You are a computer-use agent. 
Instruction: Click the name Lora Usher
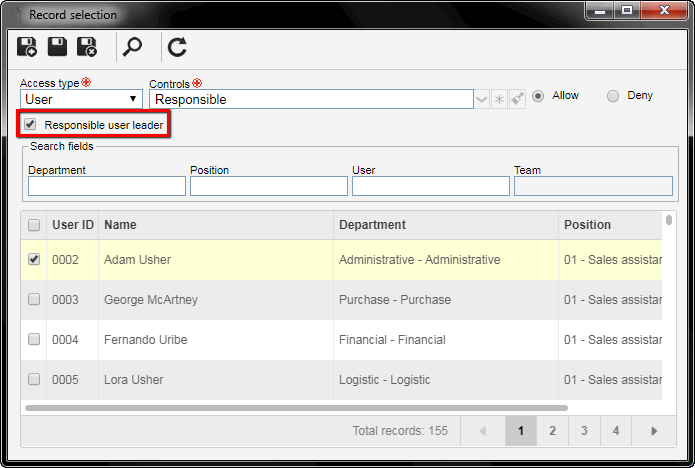point(133,380)
